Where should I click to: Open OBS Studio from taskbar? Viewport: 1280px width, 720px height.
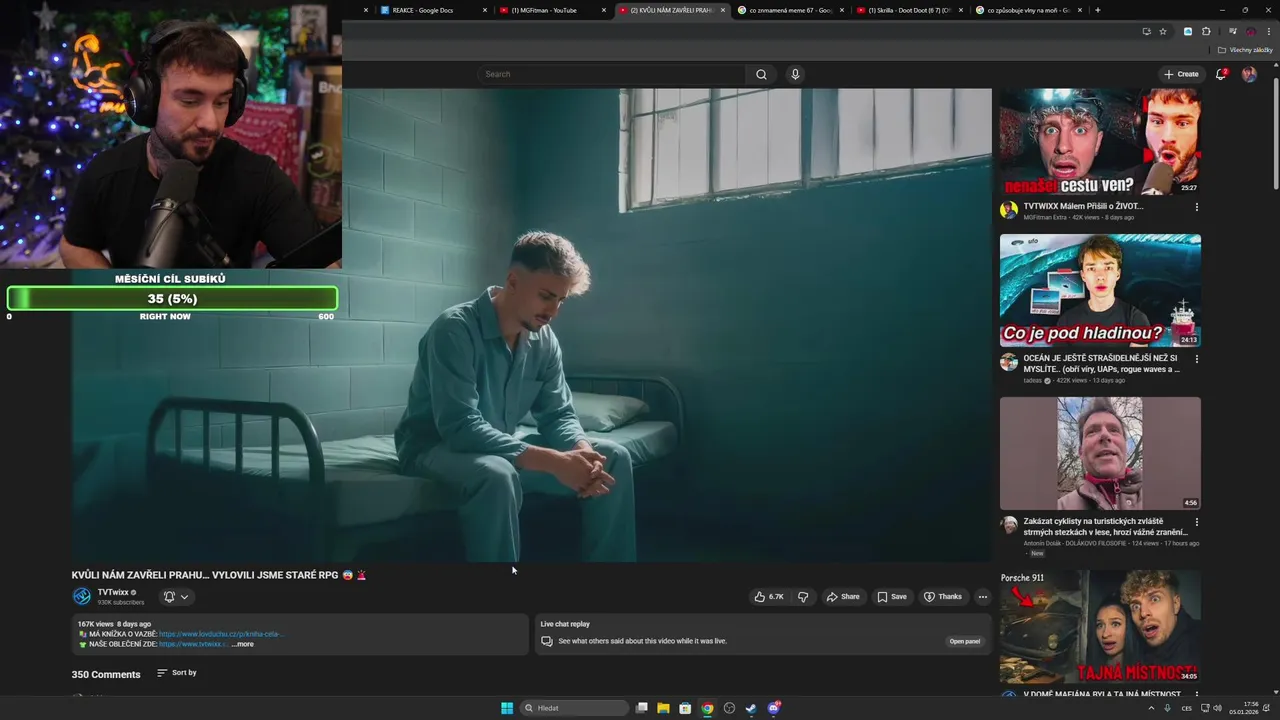(x=729, y=708)
